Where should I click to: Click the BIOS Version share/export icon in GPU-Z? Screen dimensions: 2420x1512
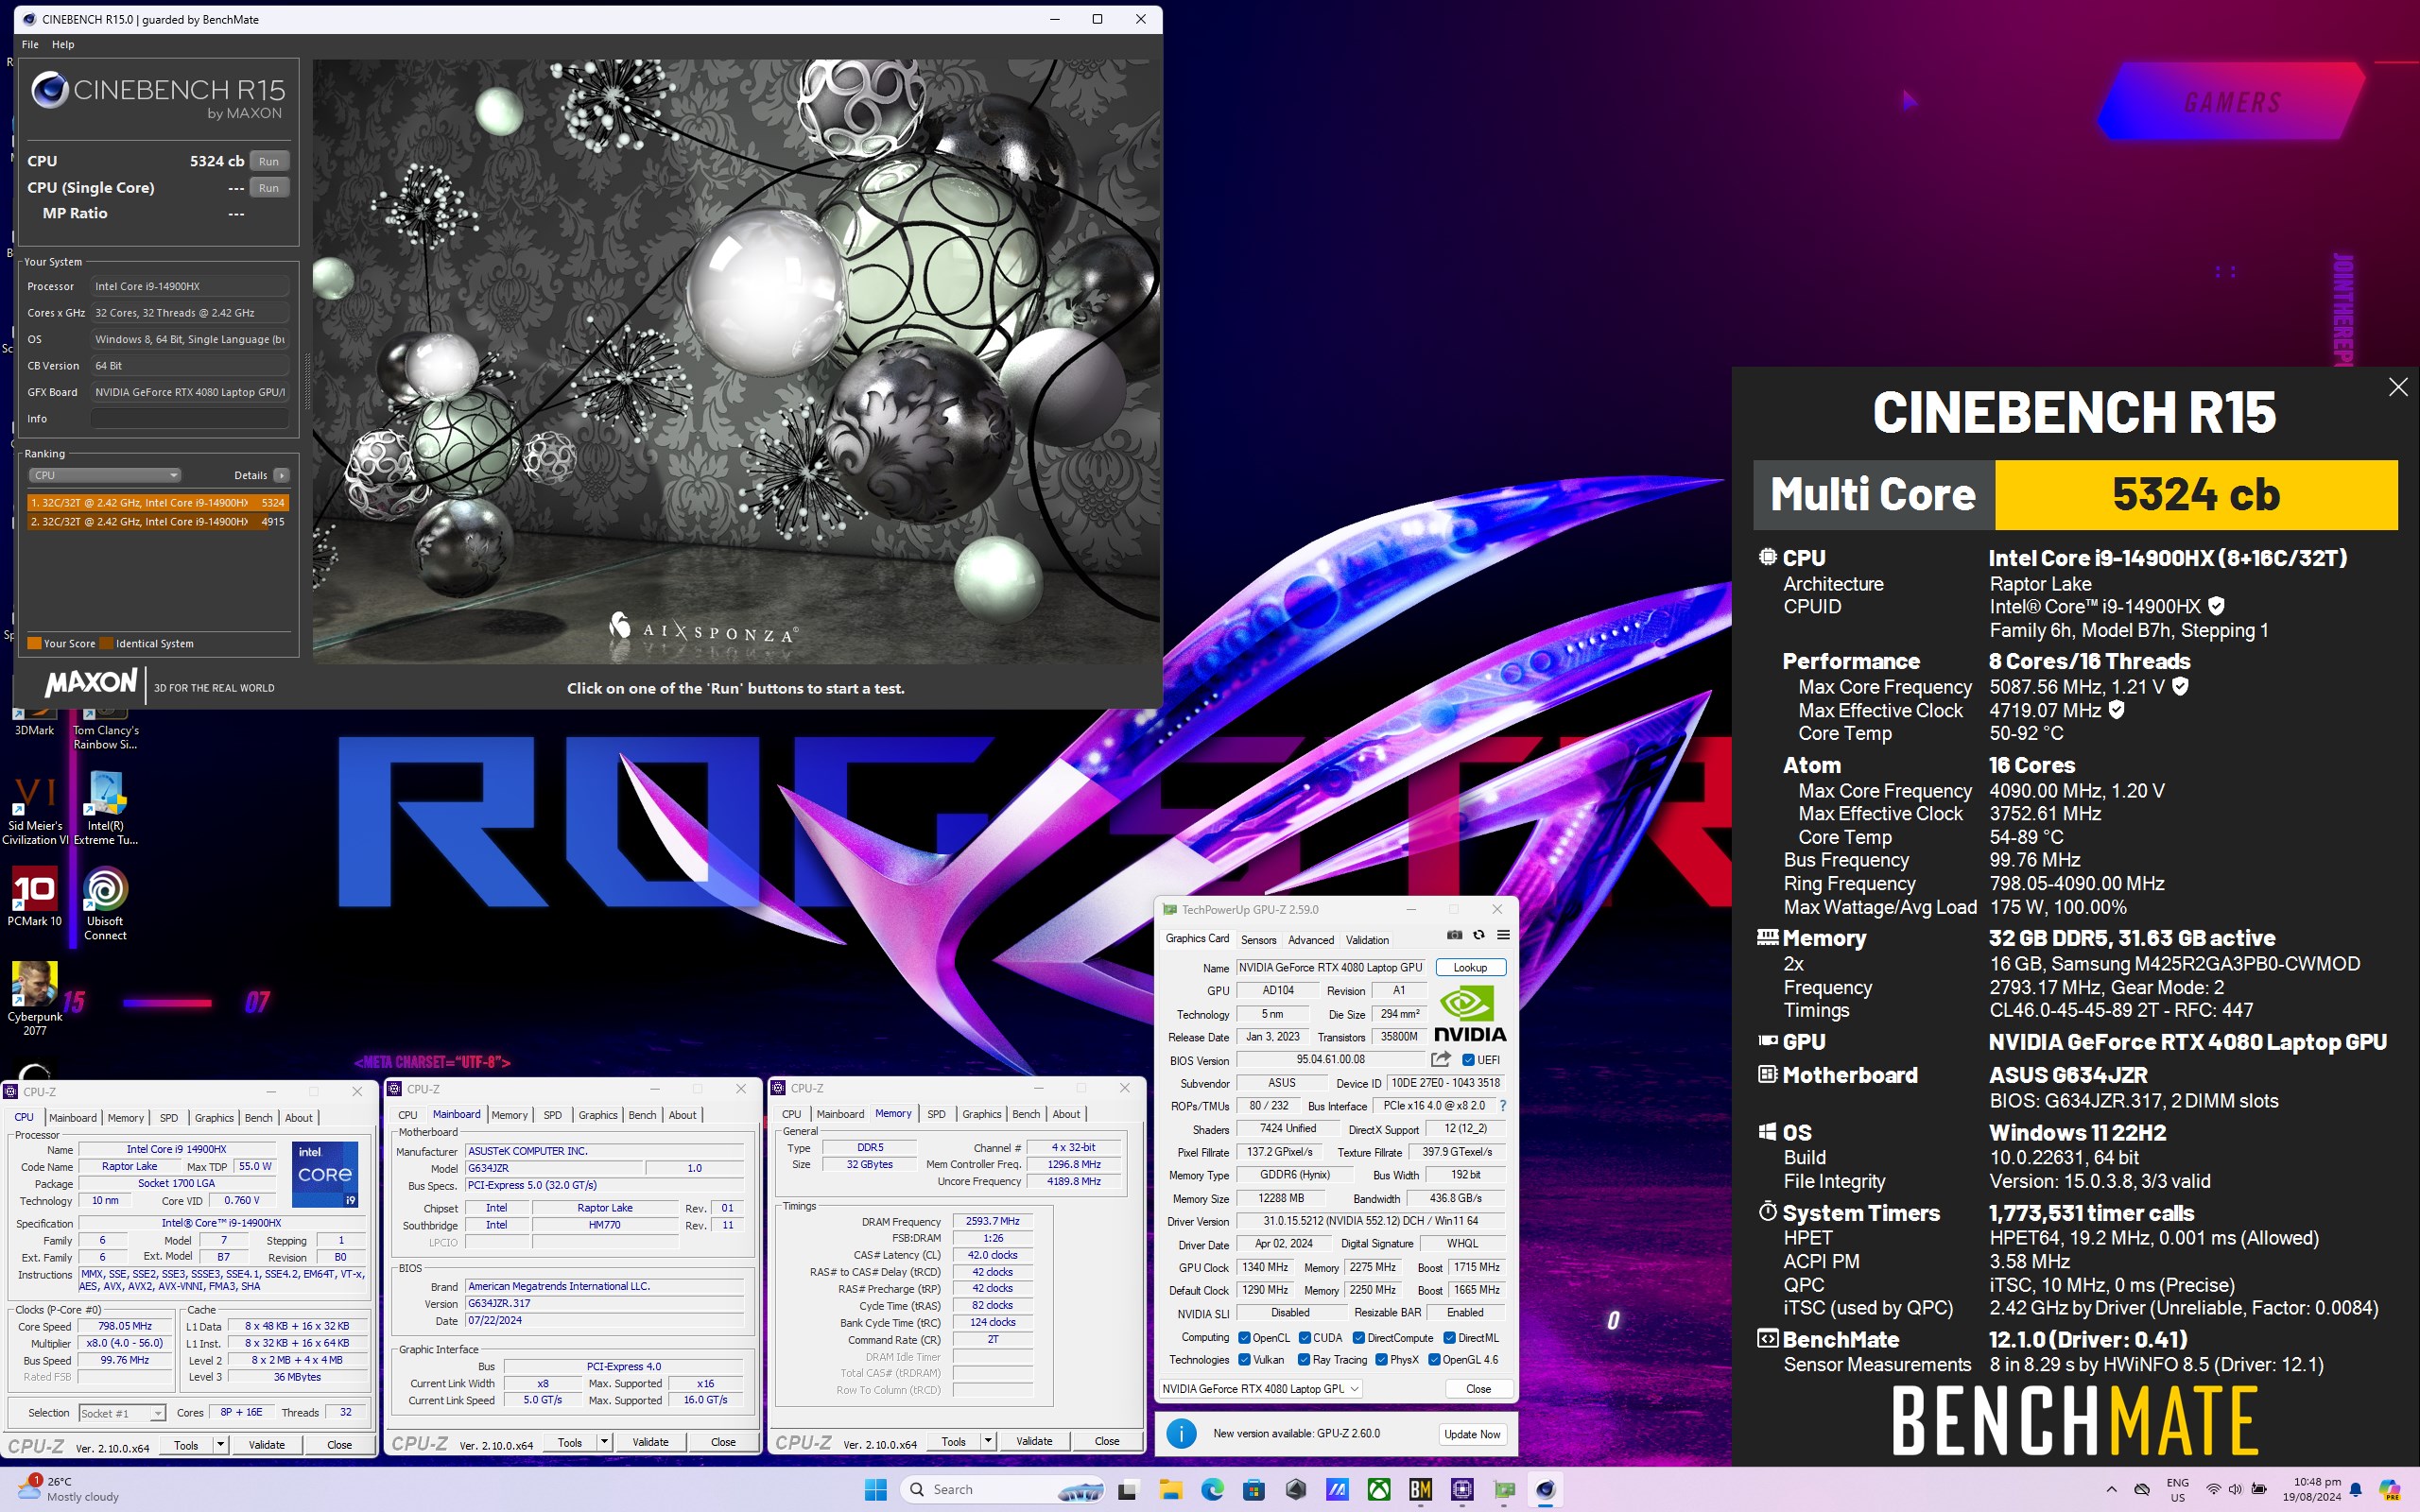1440,1059
